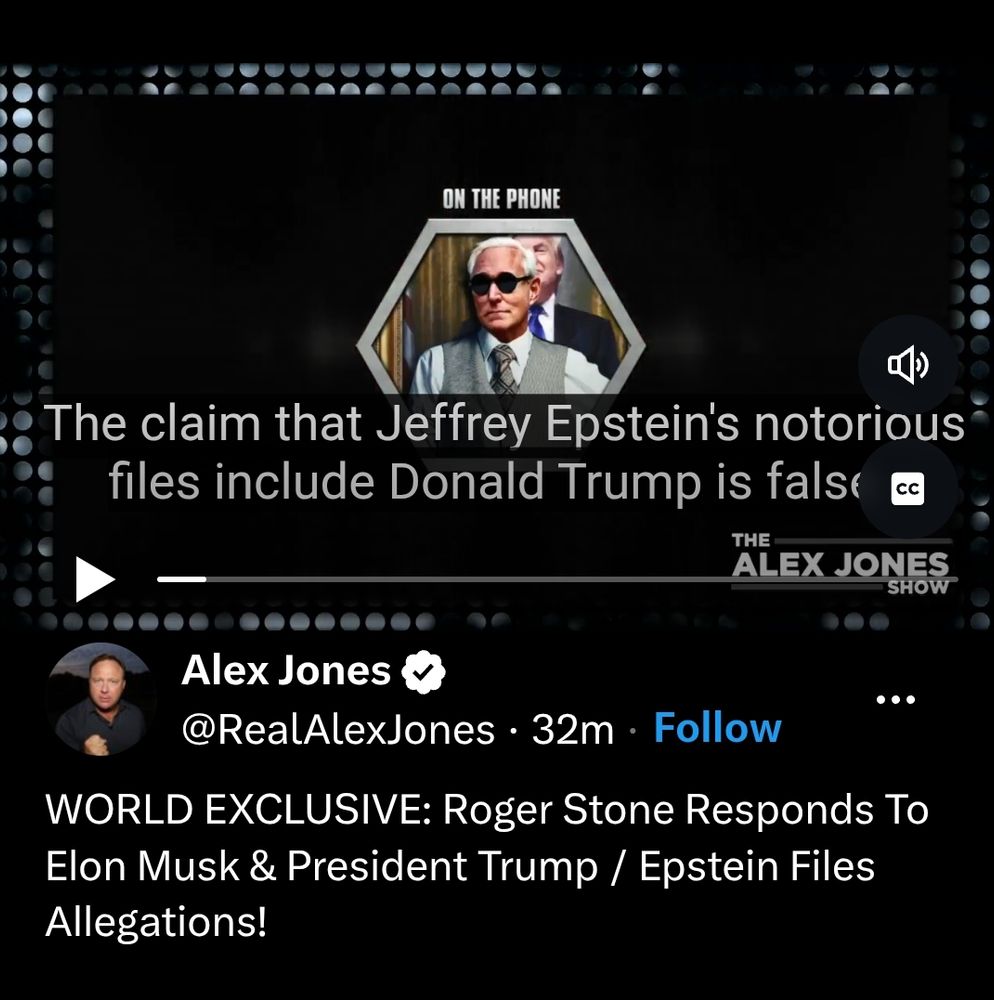Click the ON THE PHONE label

[501, 199]
